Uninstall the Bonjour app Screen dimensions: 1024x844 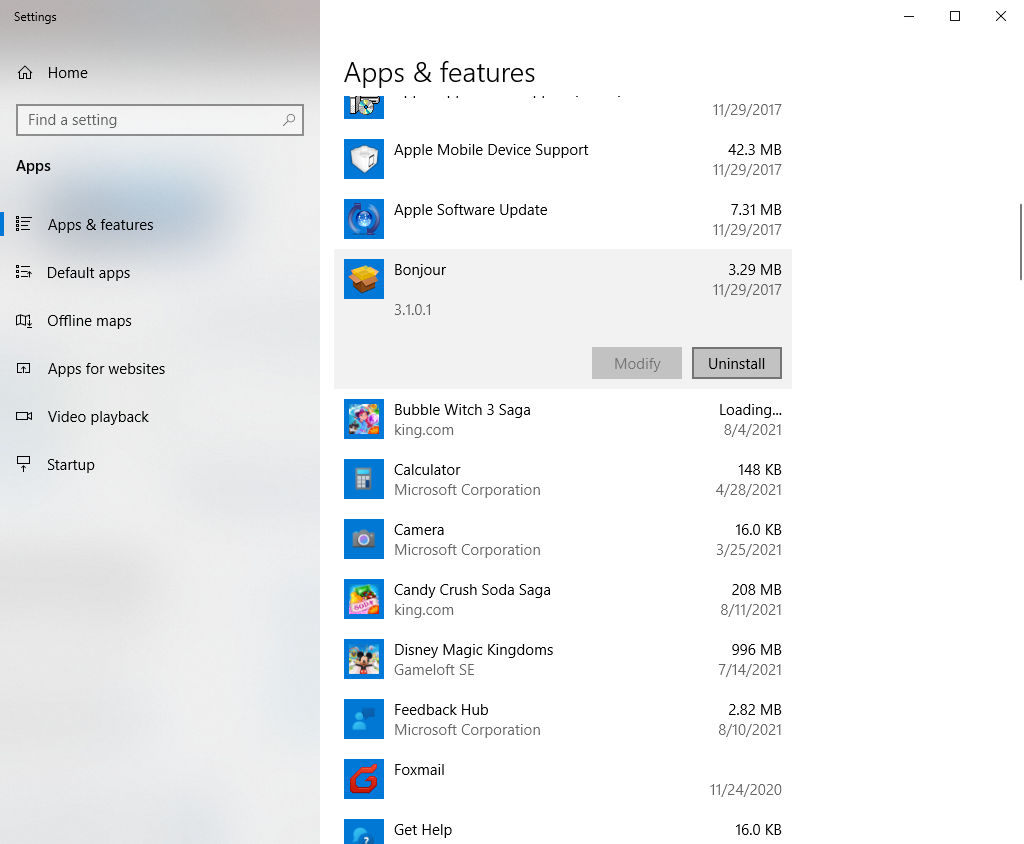(x=737, y=363)
